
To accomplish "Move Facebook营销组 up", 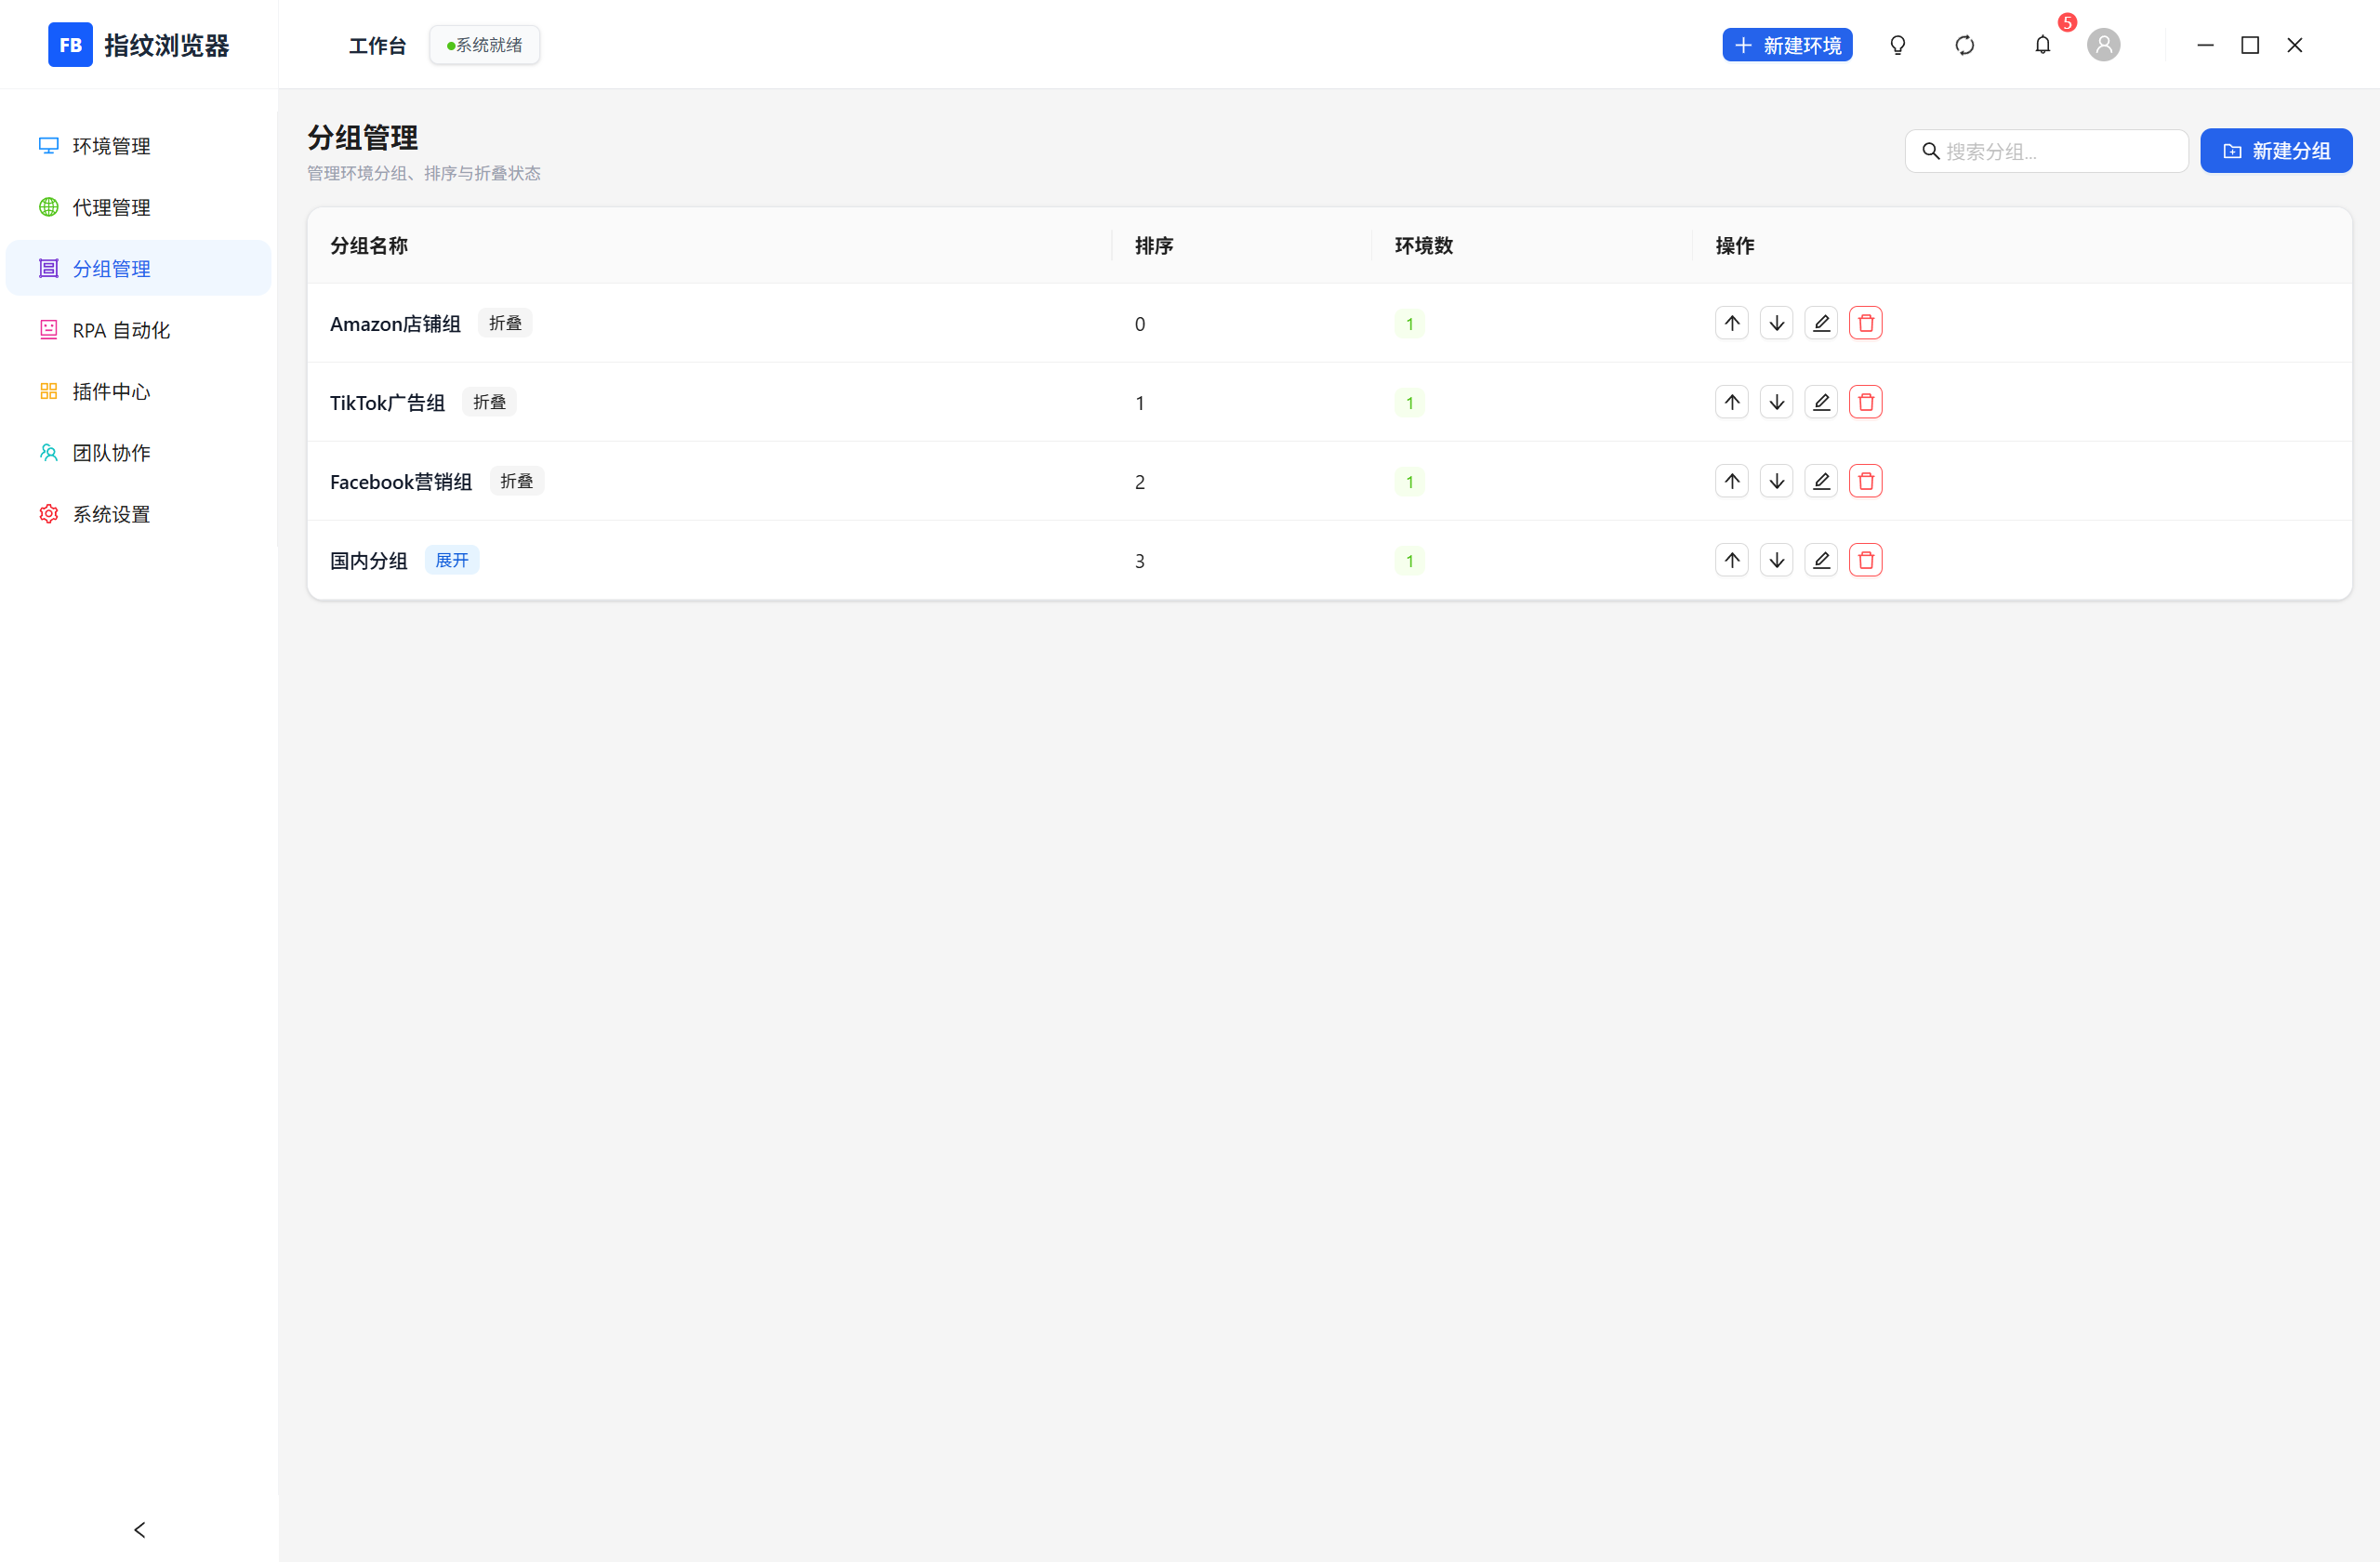I will point(1732,481).
